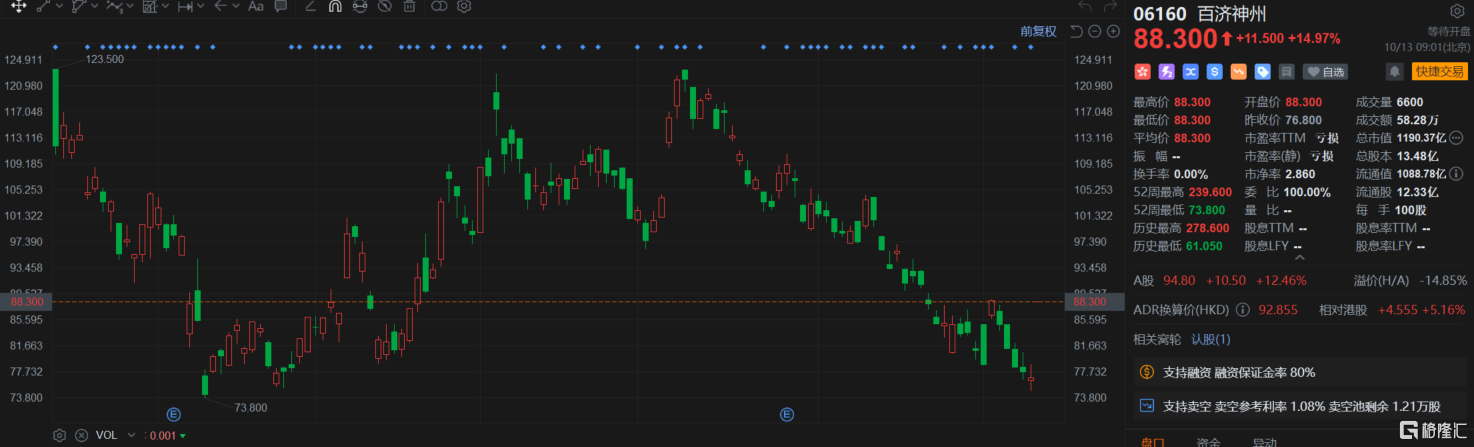Select the Aa text annotation tool
Screen dimensions: 1474x447
(255, 6)
